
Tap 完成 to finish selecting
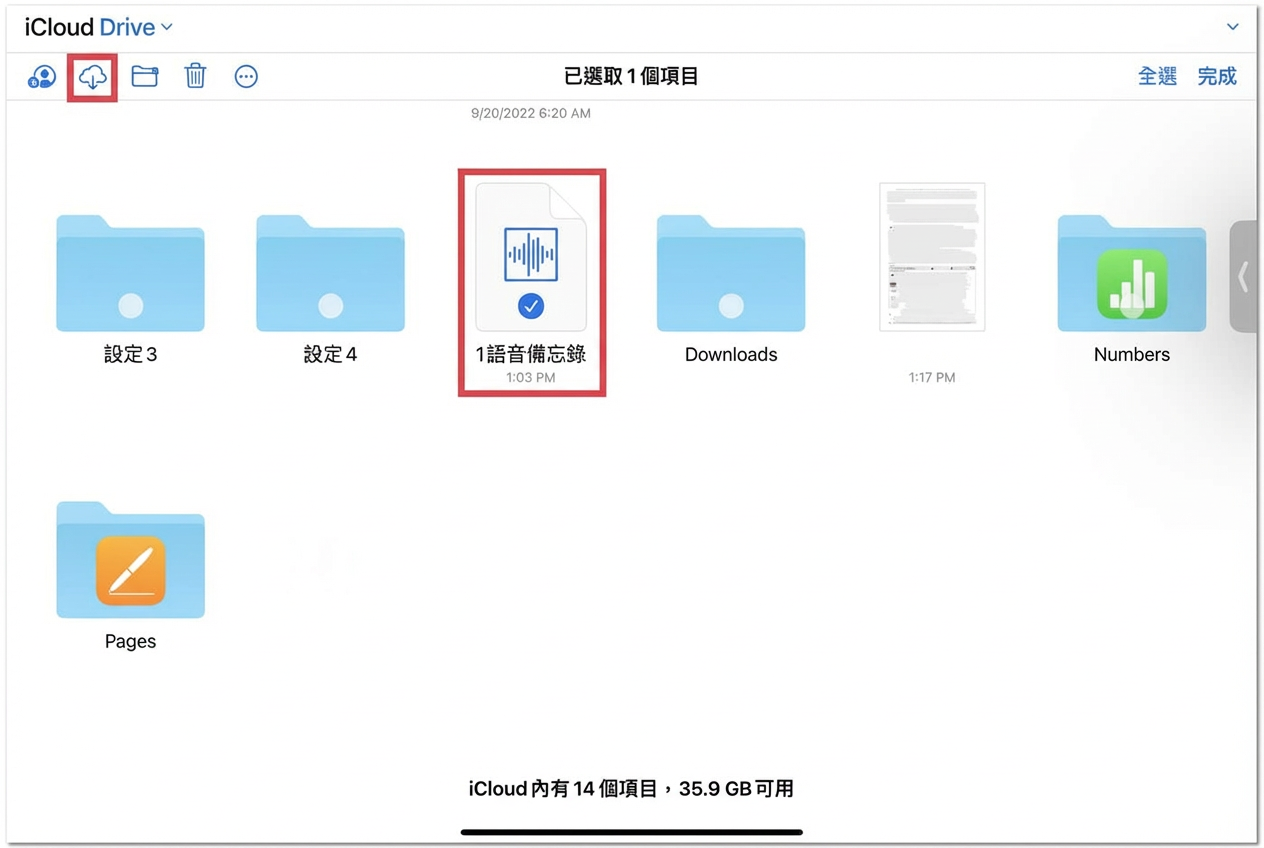[x=1217, y=76]
